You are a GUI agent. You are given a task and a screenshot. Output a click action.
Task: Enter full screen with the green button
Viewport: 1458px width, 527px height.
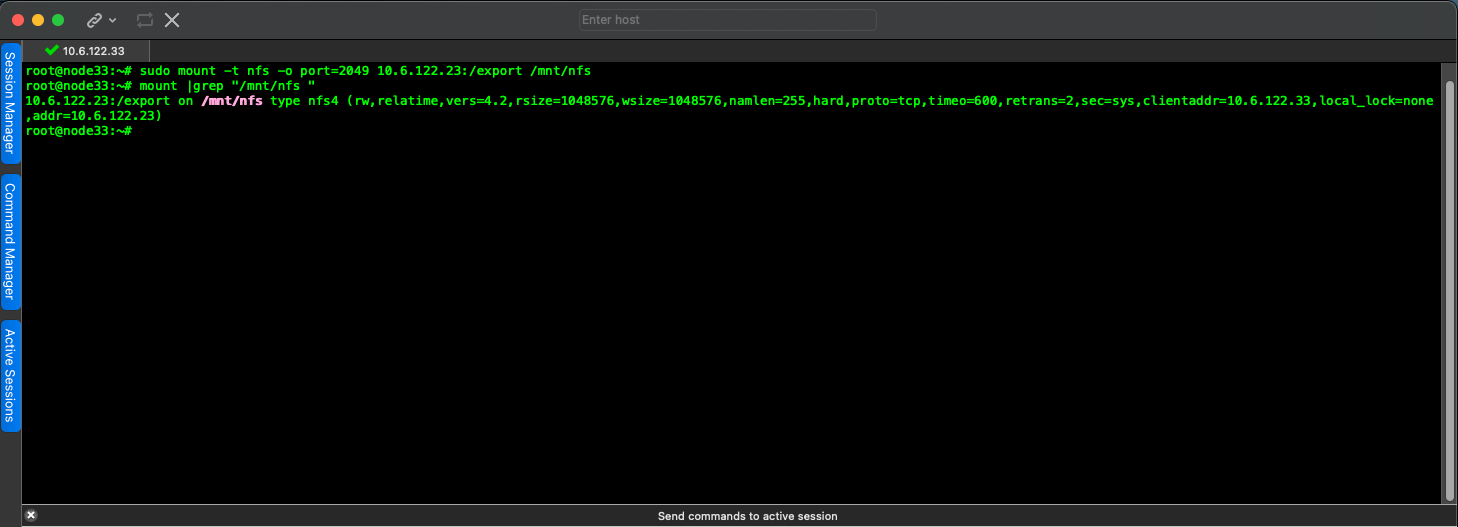pos(58,20)
